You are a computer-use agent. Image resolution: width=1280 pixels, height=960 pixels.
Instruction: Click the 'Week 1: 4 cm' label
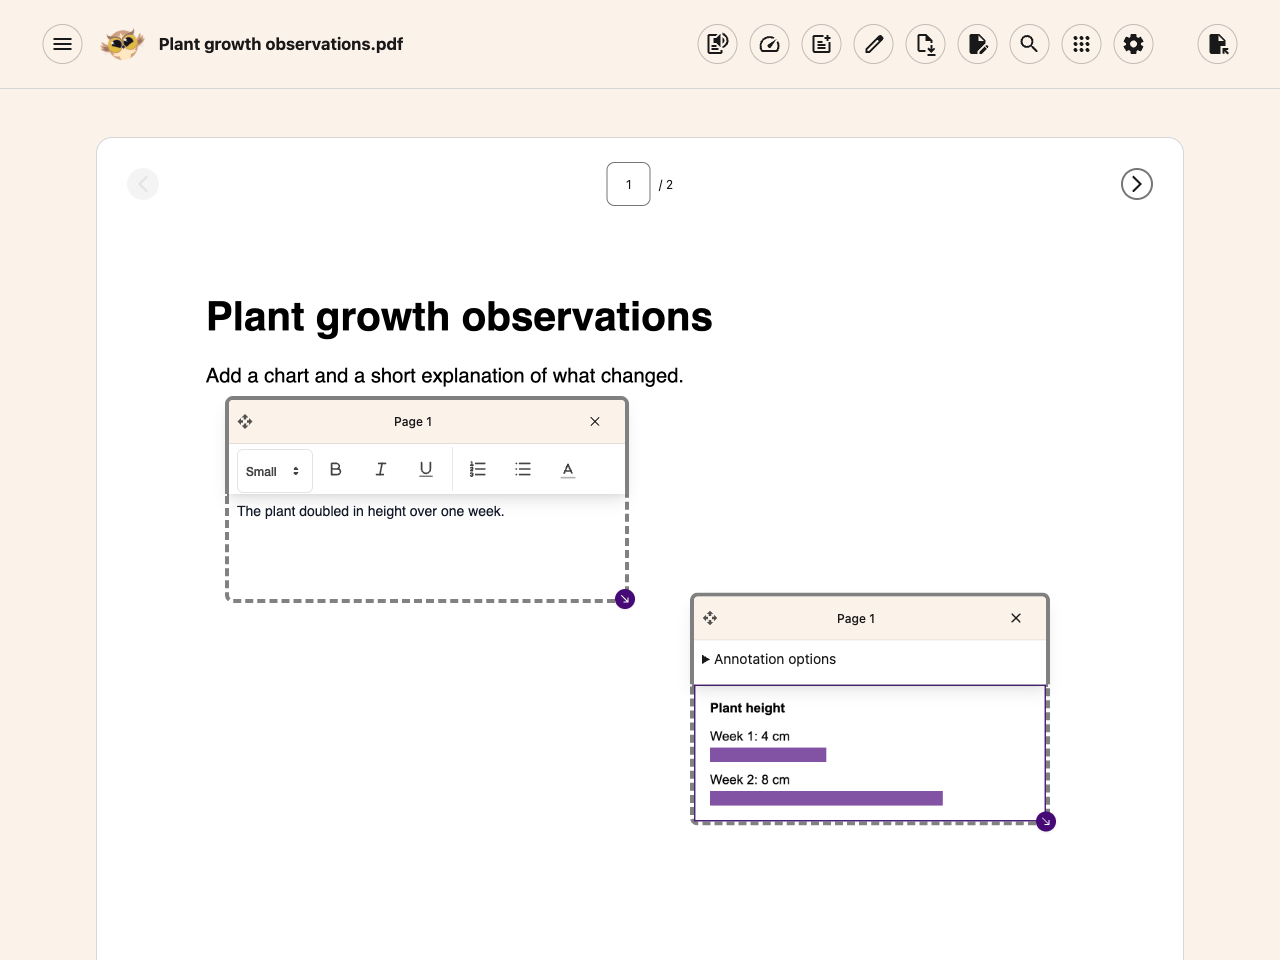750,736
